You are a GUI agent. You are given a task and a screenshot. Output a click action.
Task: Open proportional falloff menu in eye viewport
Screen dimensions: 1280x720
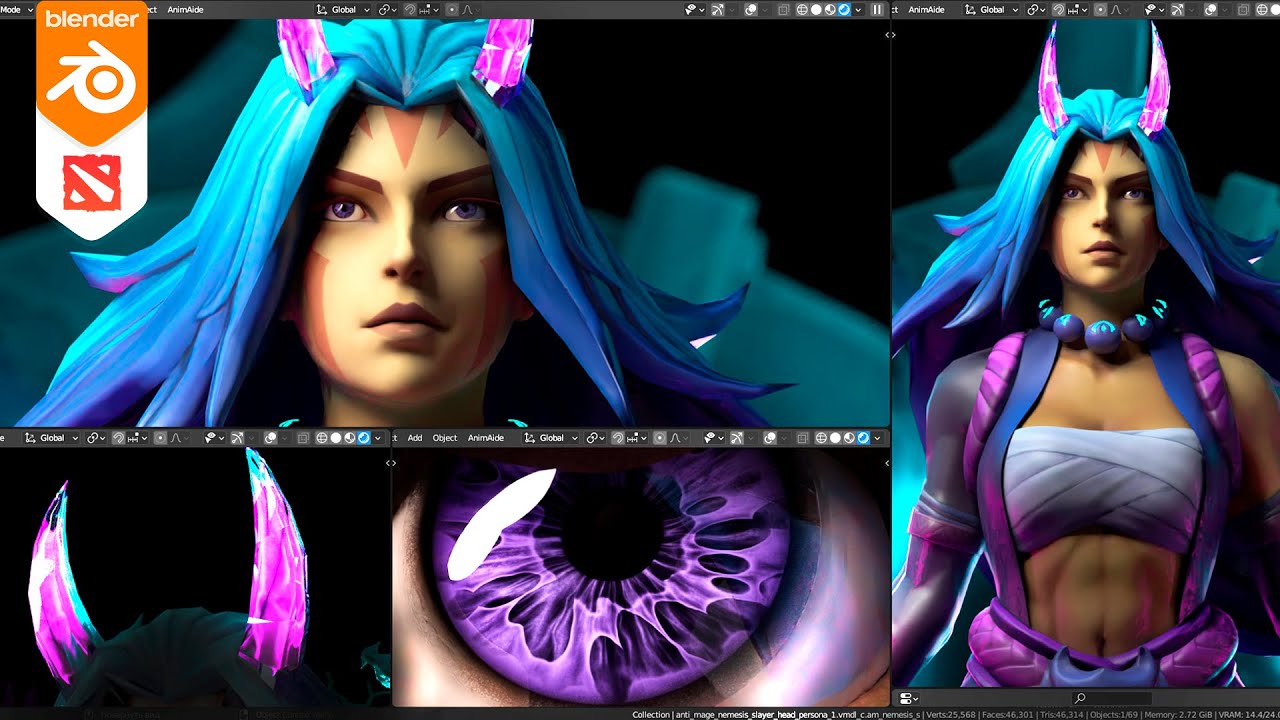pos(680,438)
